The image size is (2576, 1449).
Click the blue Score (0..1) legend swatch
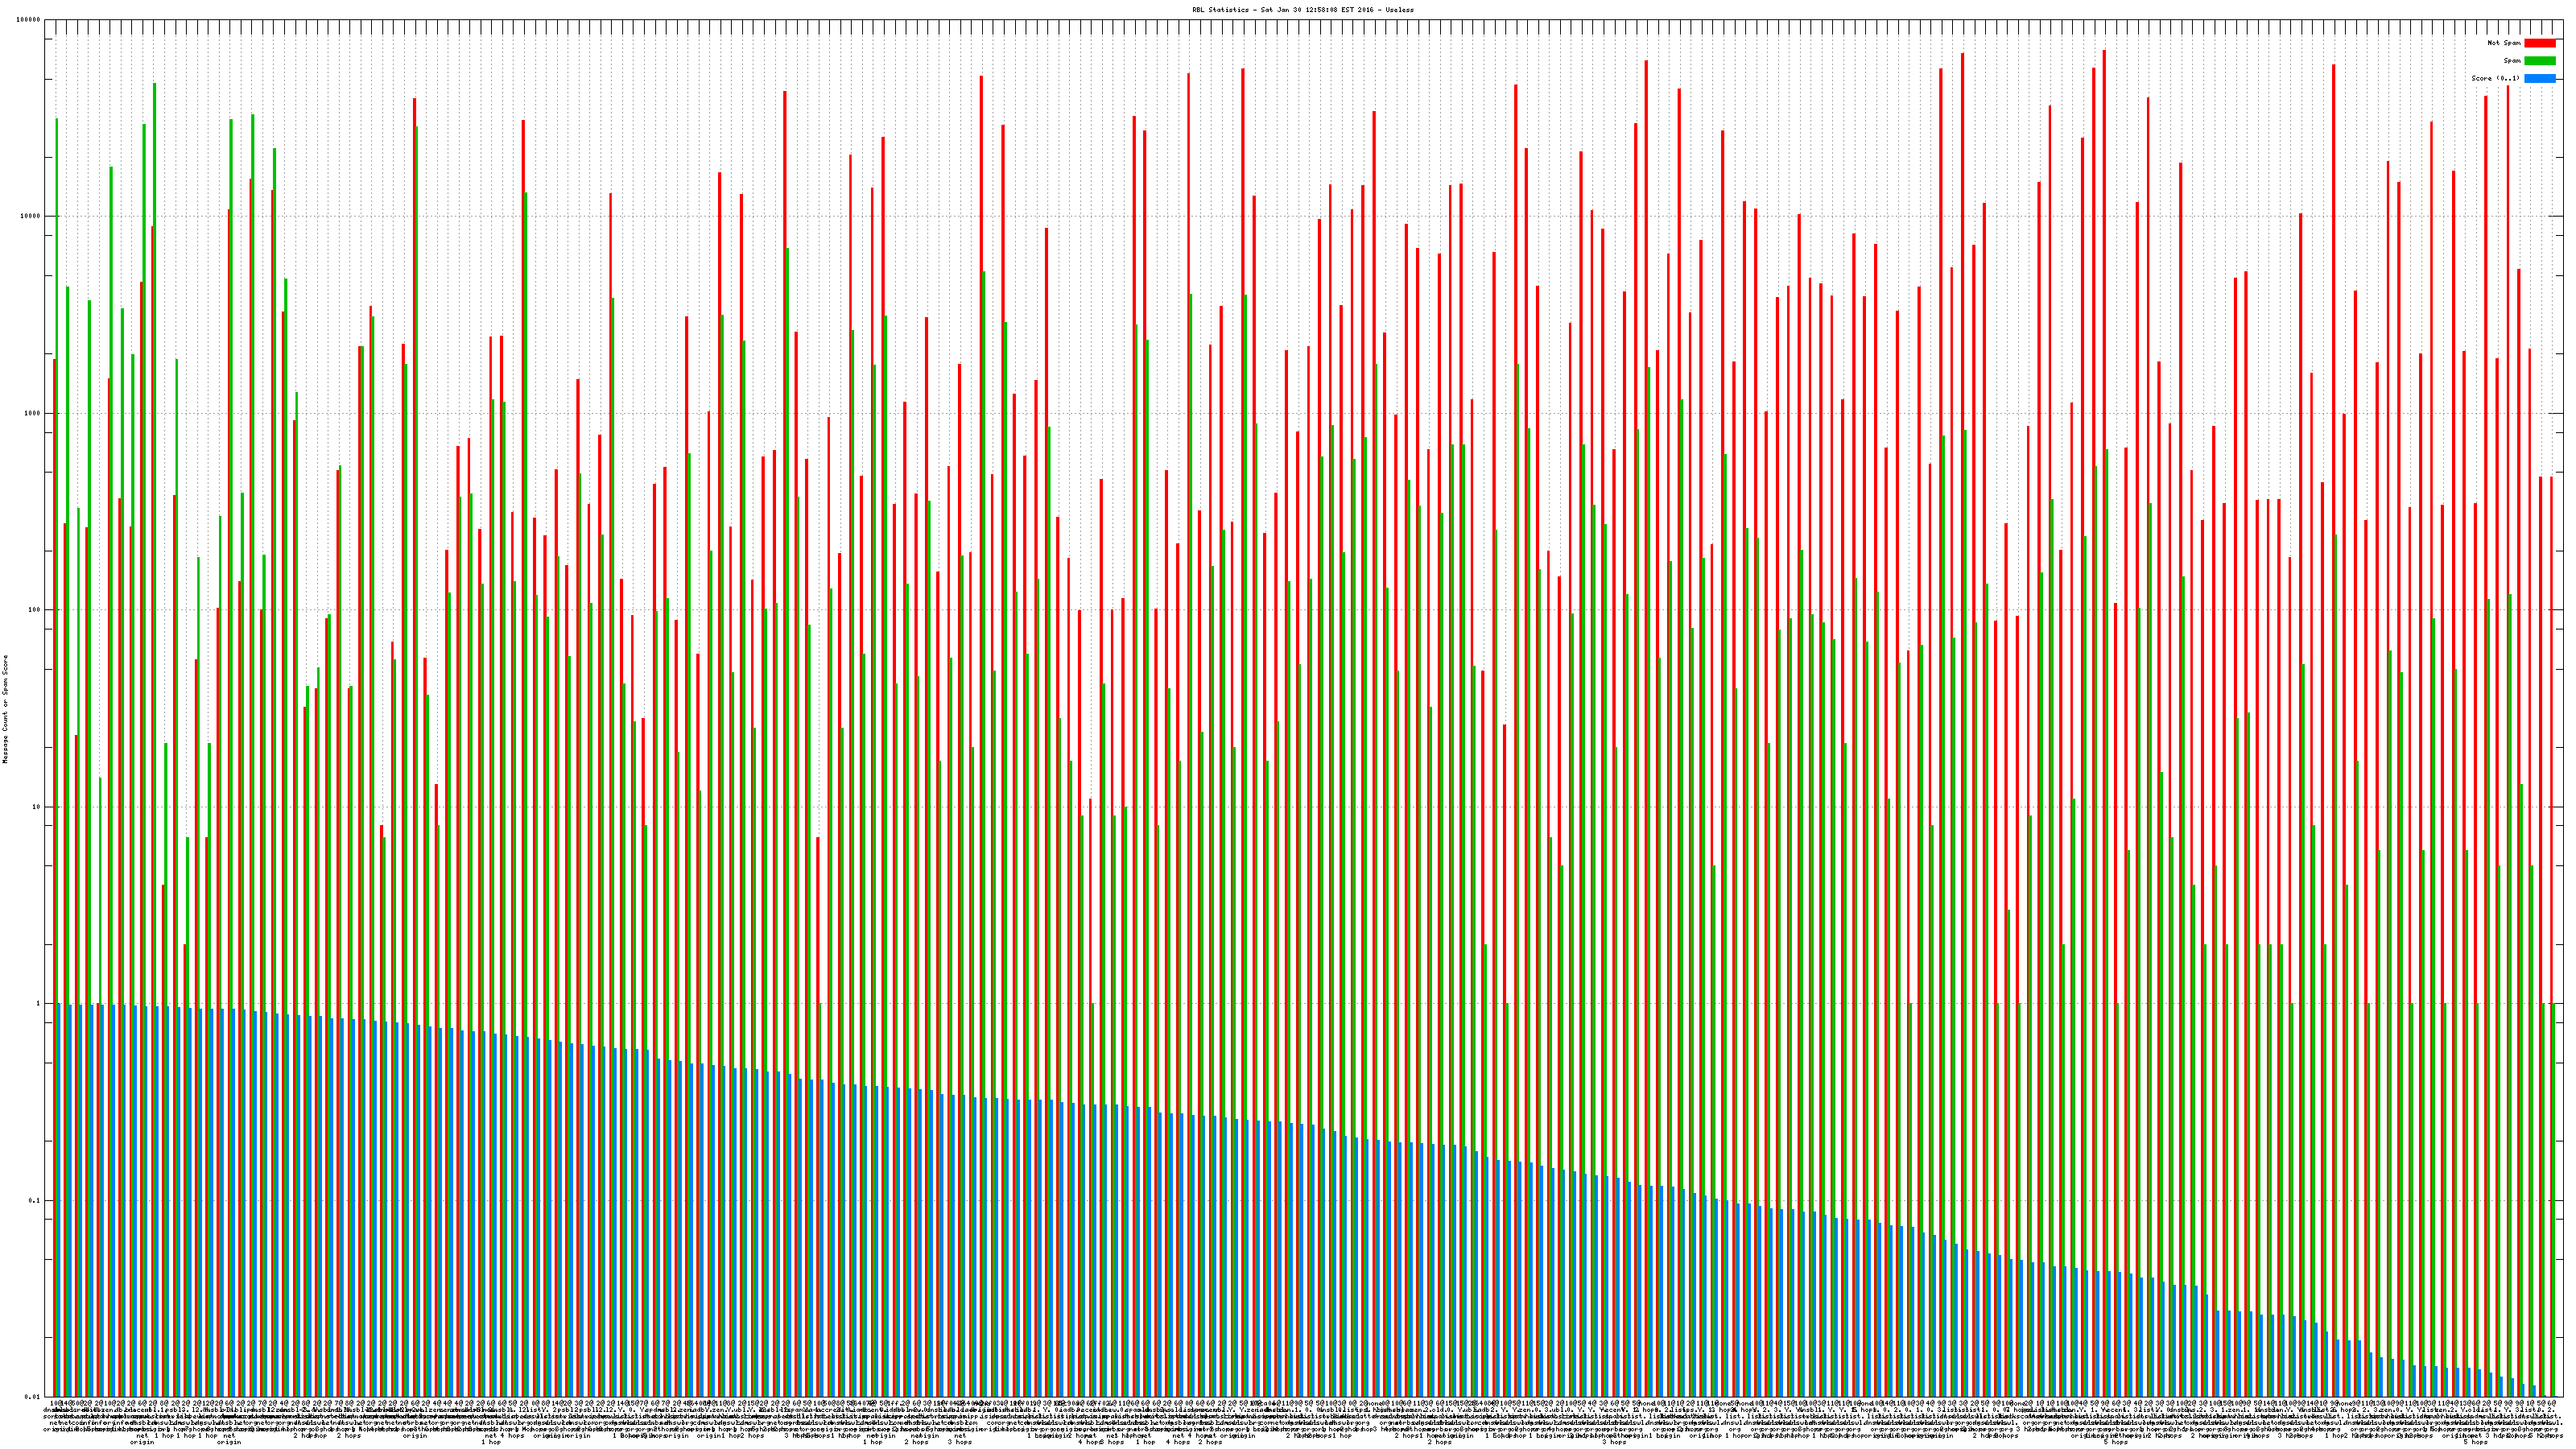[2539, 78]
